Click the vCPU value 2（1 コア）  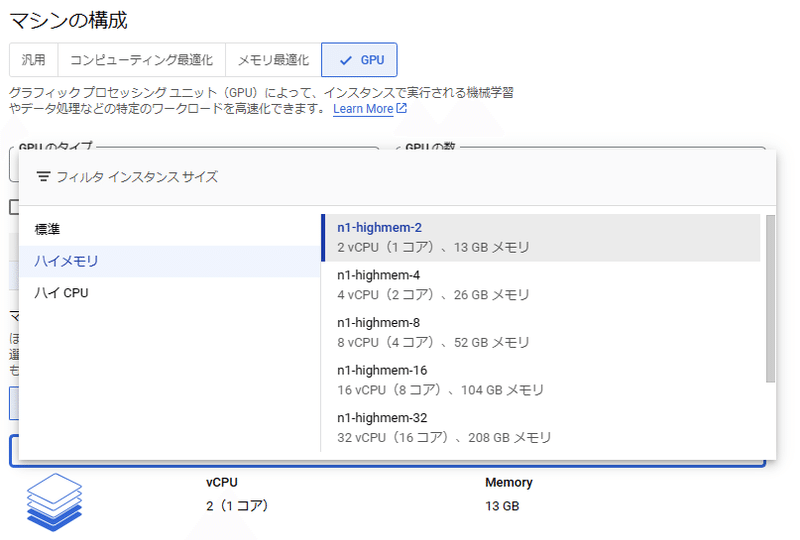click(237, 506)
